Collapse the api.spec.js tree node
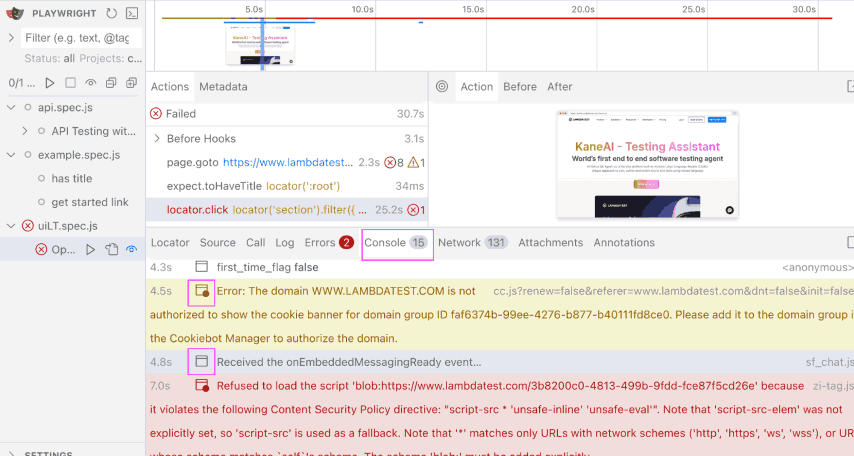The width and height of the screenshot is (854, 456). (11, 107)
